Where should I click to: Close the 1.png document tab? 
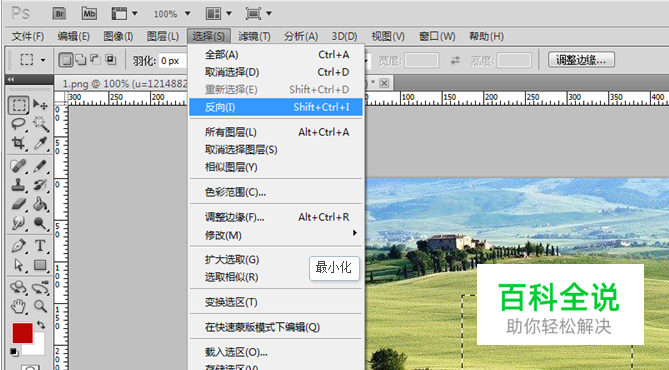tap(384, 83)
